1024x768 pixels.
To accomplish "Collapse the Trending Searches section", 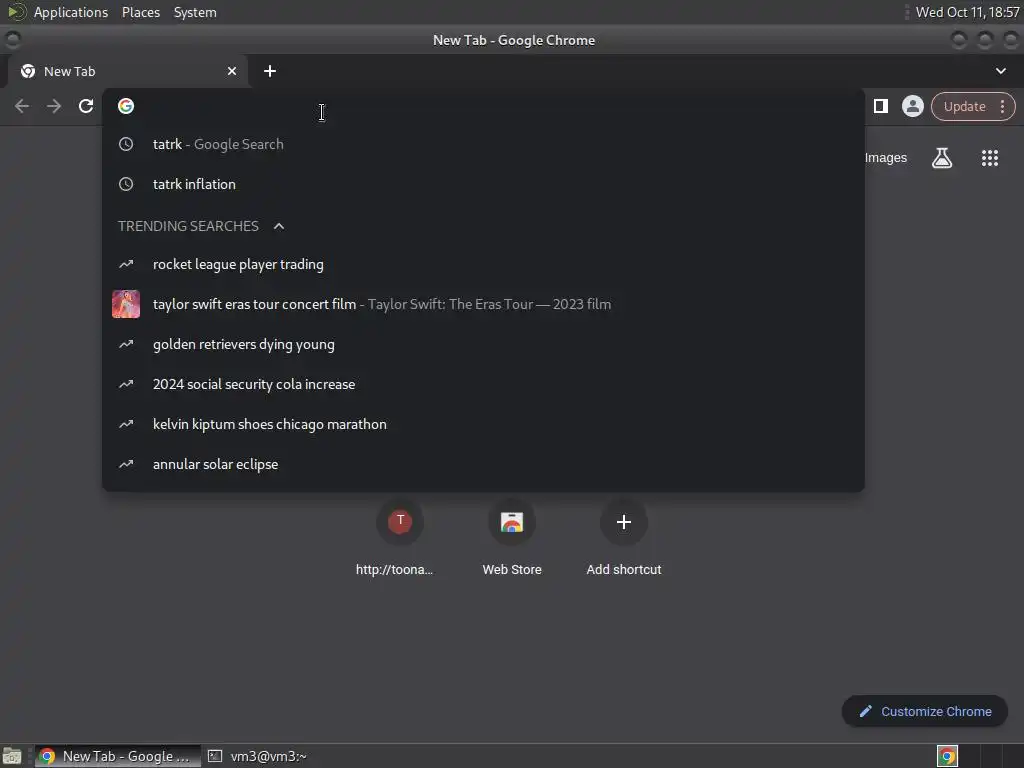I will pos(279,226).
